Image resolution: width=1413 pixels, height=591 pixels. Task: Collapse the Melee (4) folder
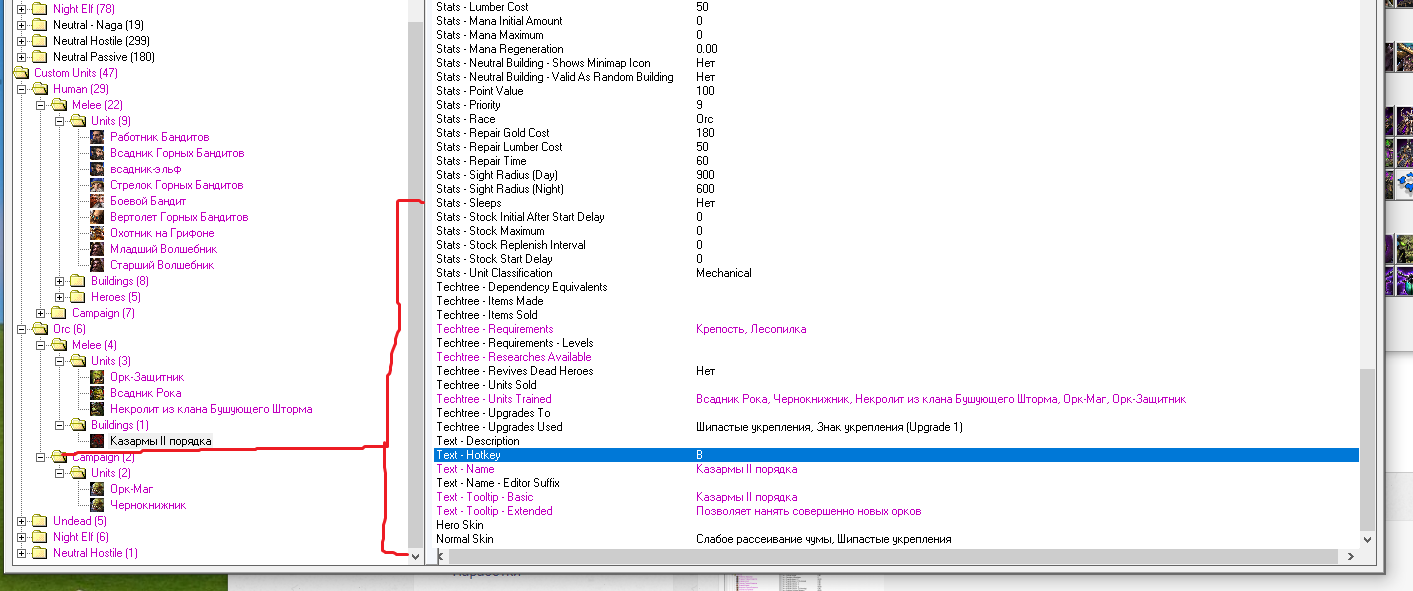[x=41, y=345]
